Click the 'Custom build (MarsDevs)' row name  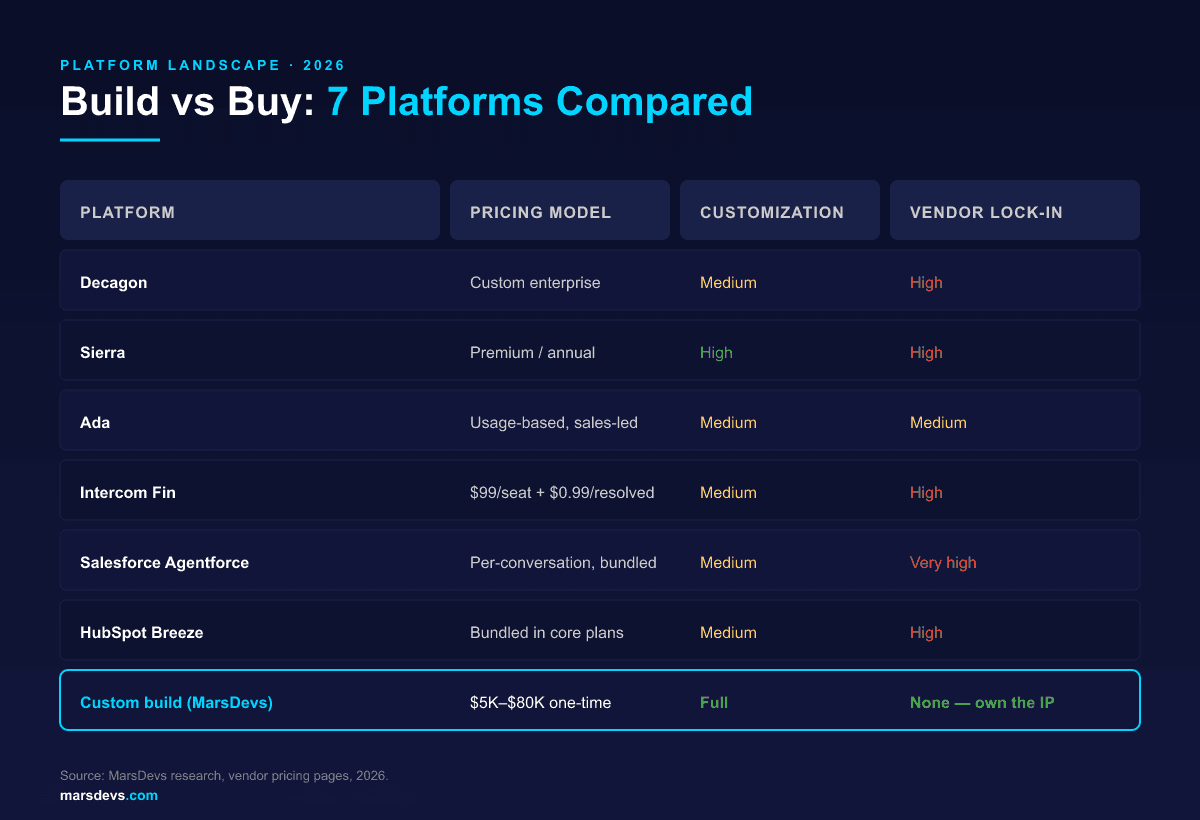pos(176,703)
